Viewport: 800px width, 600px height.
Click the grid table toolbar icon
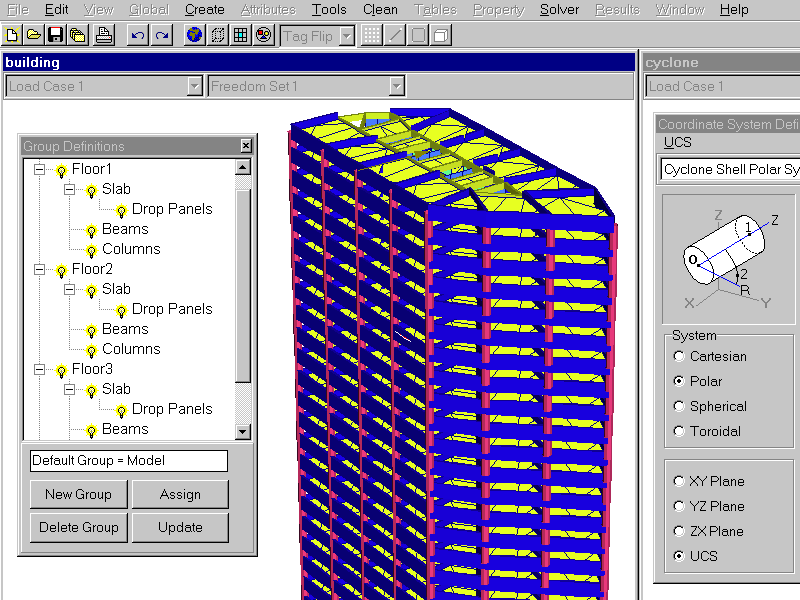click(240, 36)
